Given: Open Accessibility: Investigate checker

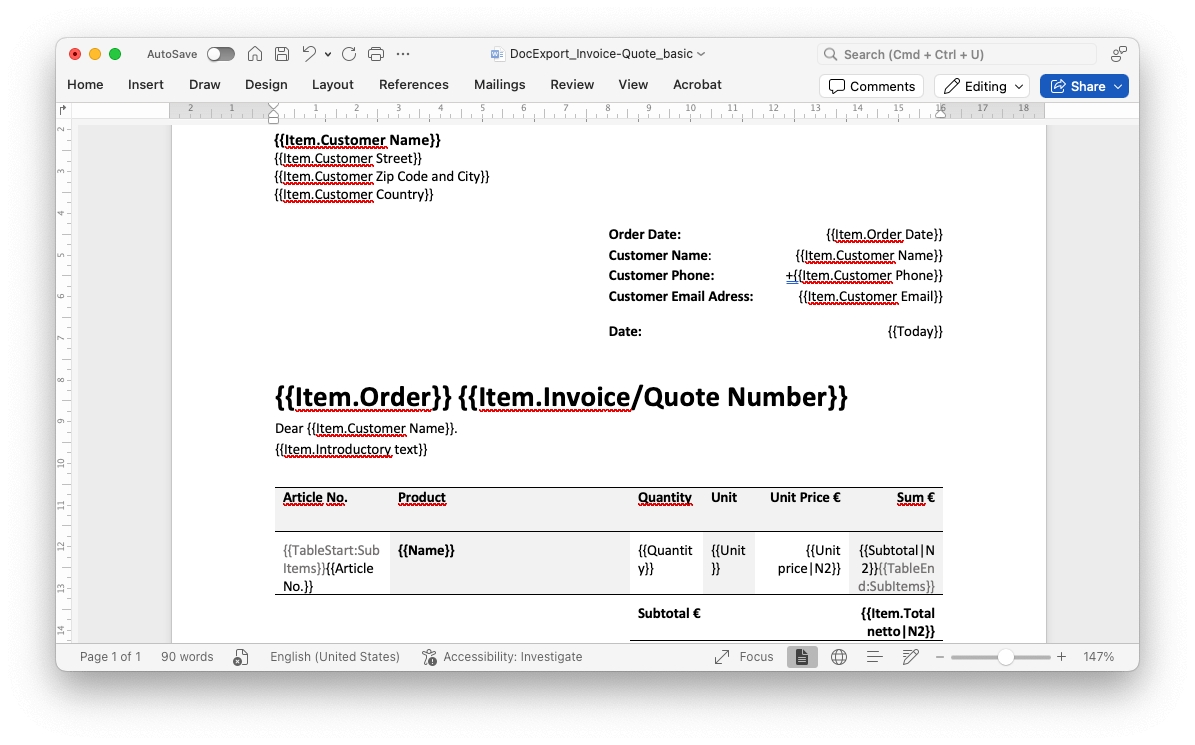Looking at the screenshot, I should point(502,657).
